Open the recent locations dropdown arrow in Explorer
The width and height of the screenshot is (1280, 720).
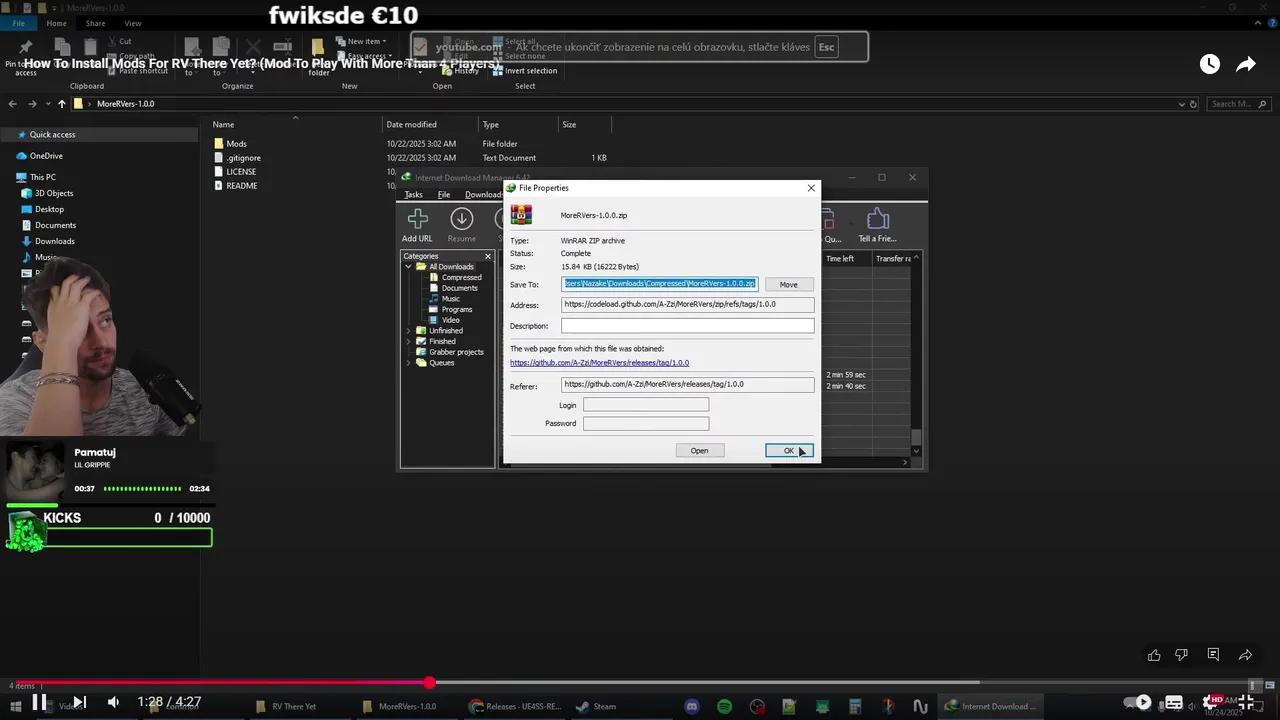47,104
